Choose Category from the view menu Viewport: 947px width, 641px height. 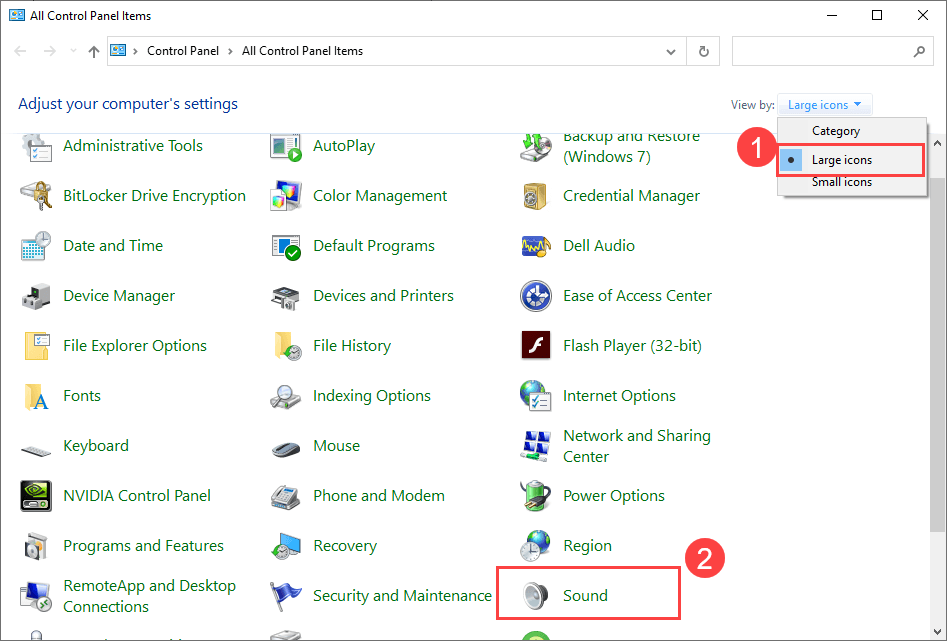tap(835, 131)
